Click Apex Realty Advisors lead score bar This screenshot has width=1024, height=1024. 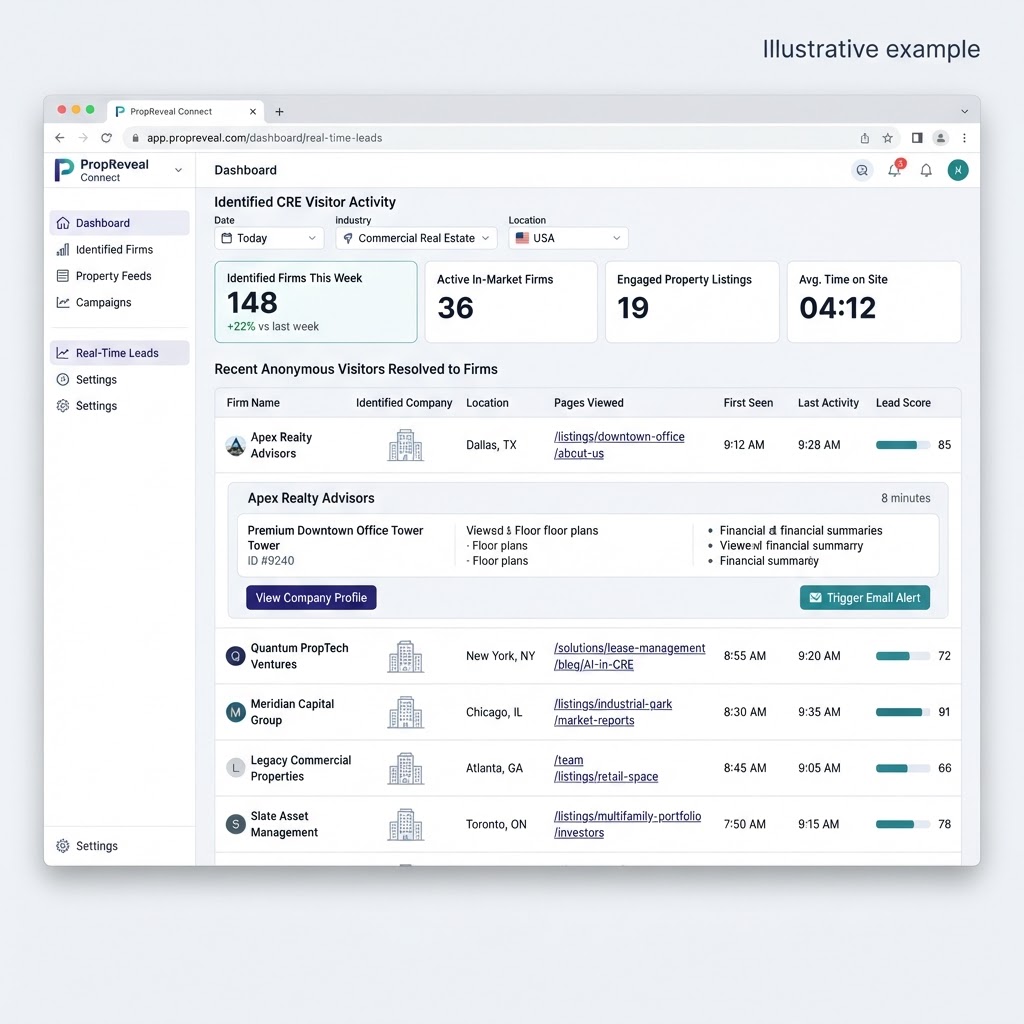903,445
